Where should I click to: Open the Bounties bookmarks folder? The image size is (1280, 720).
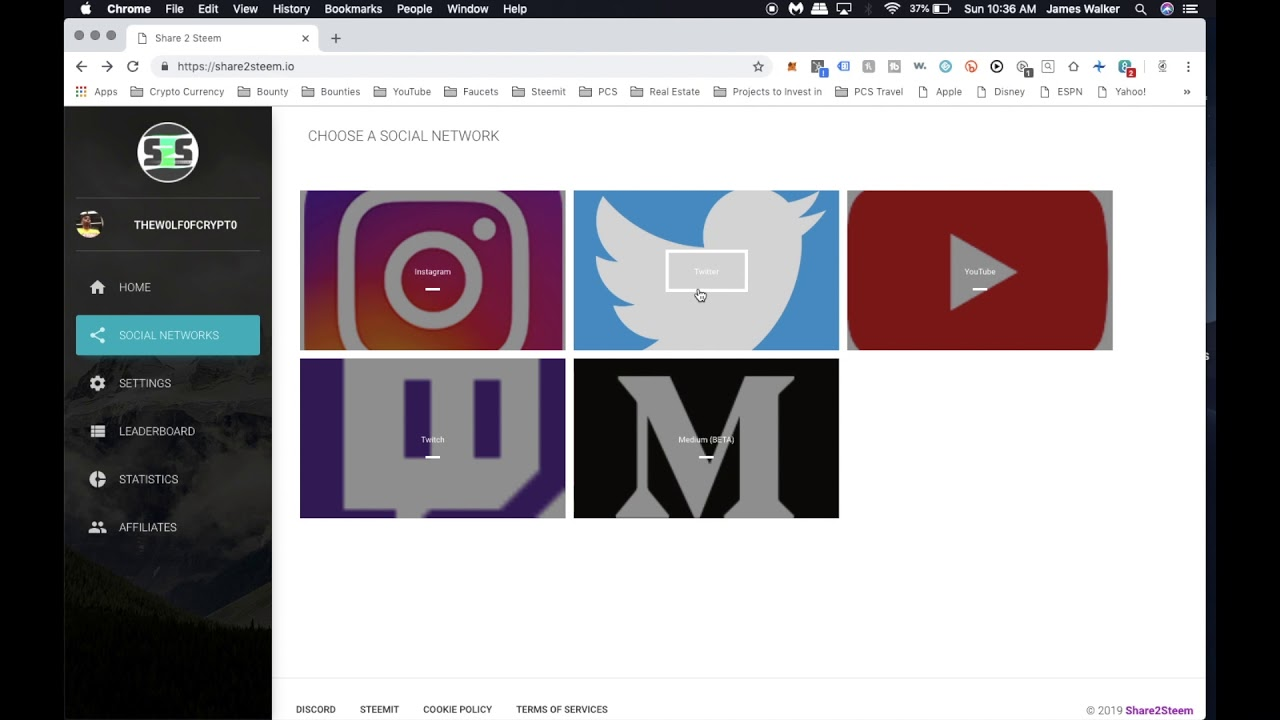[331, 92]
